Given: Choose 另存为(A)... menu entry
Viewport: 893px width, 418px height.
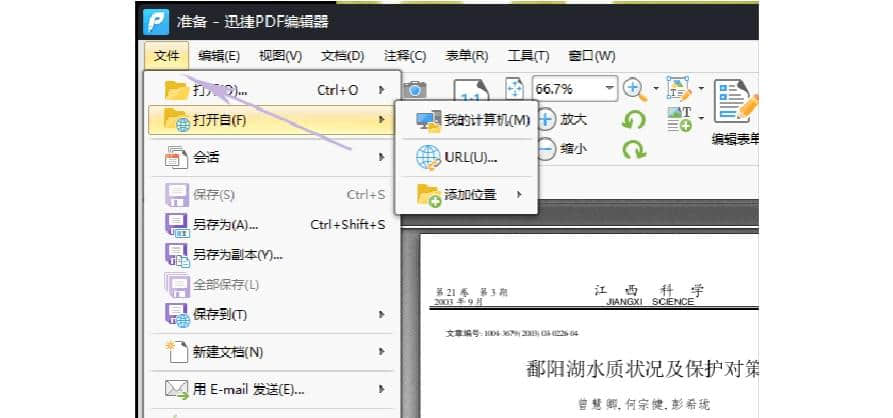Looking at the screenshot, I should pos(271,224).
